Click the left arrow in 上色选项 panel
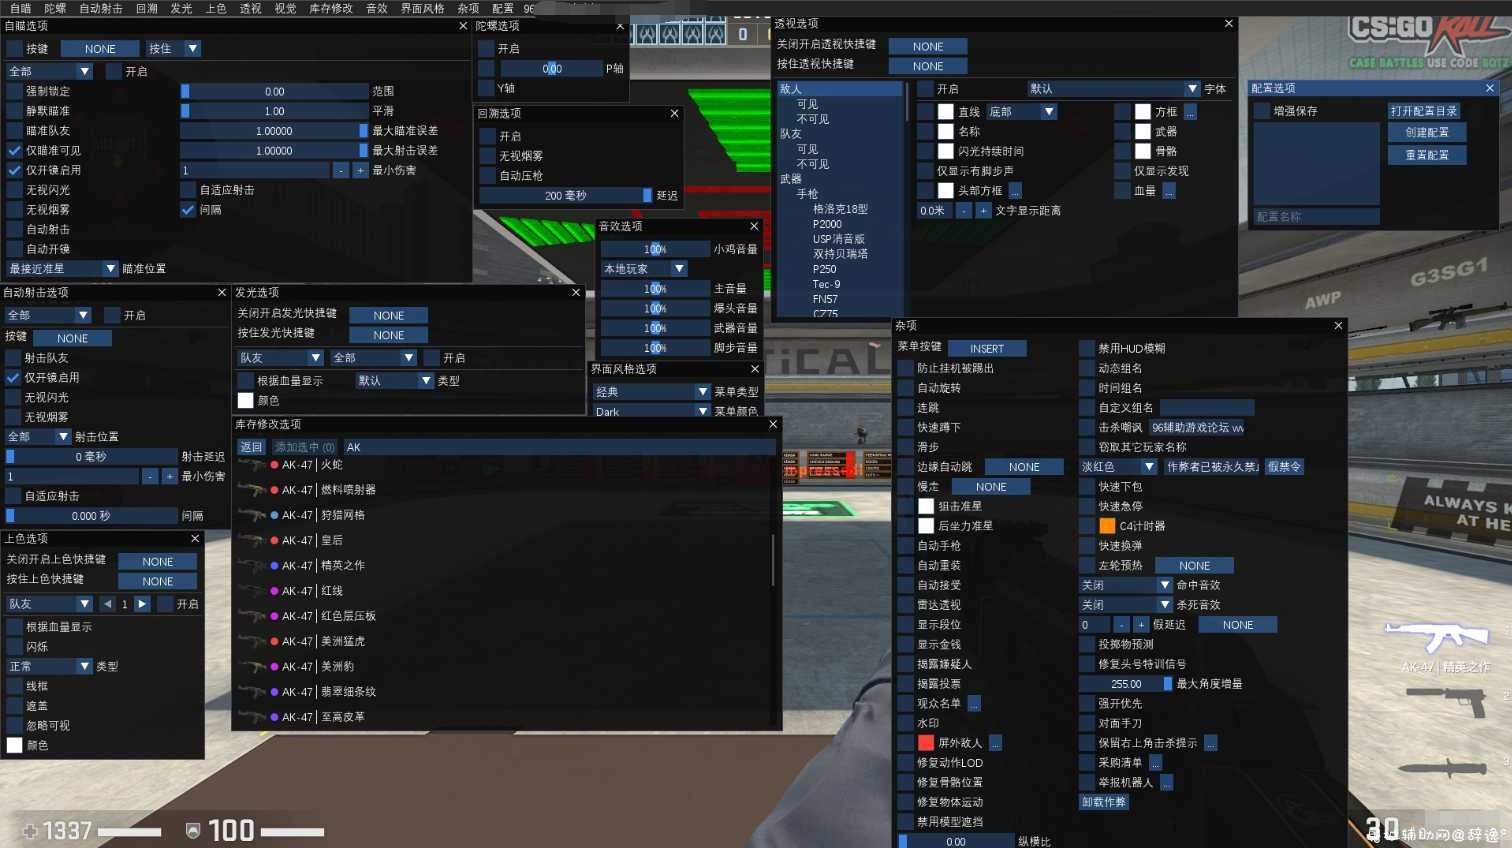This screenshot has height=848, width=1512. [x=108, y=604]
